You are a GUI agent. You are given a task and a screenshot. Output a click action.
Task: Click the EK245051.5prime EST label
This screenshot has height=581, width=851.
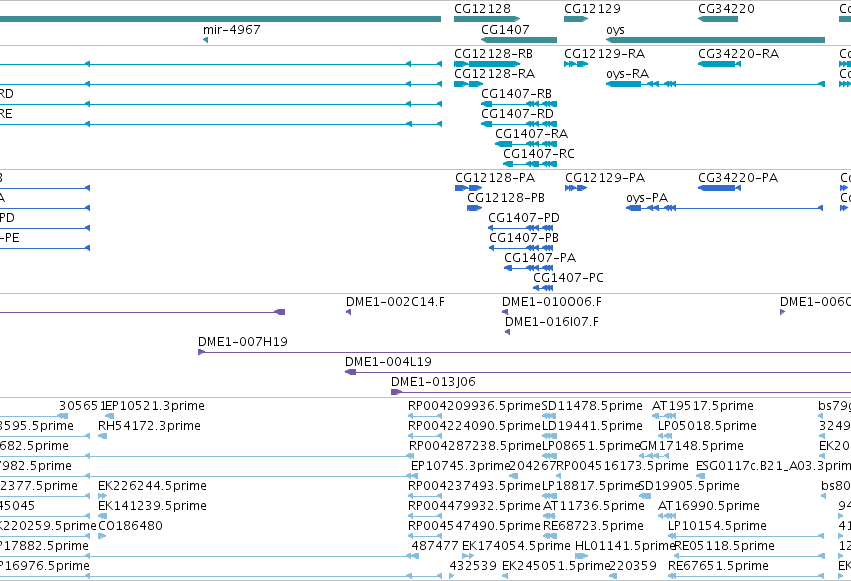556,566
